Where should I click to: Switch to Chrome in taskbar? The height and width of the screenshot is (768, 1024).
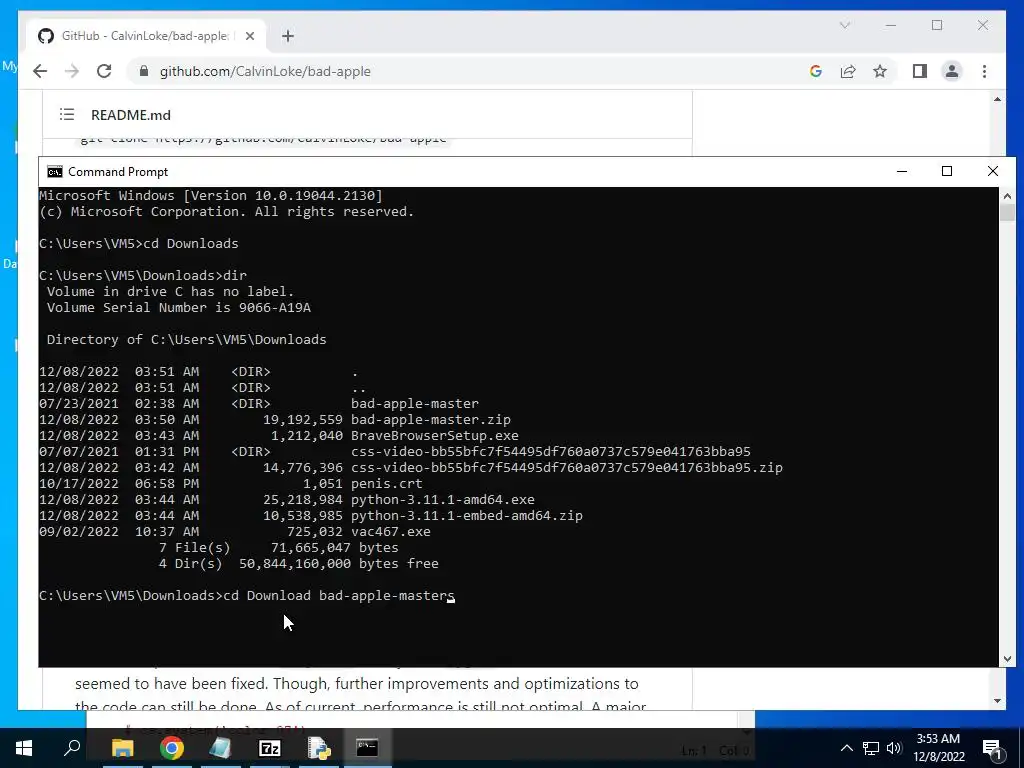172,748
